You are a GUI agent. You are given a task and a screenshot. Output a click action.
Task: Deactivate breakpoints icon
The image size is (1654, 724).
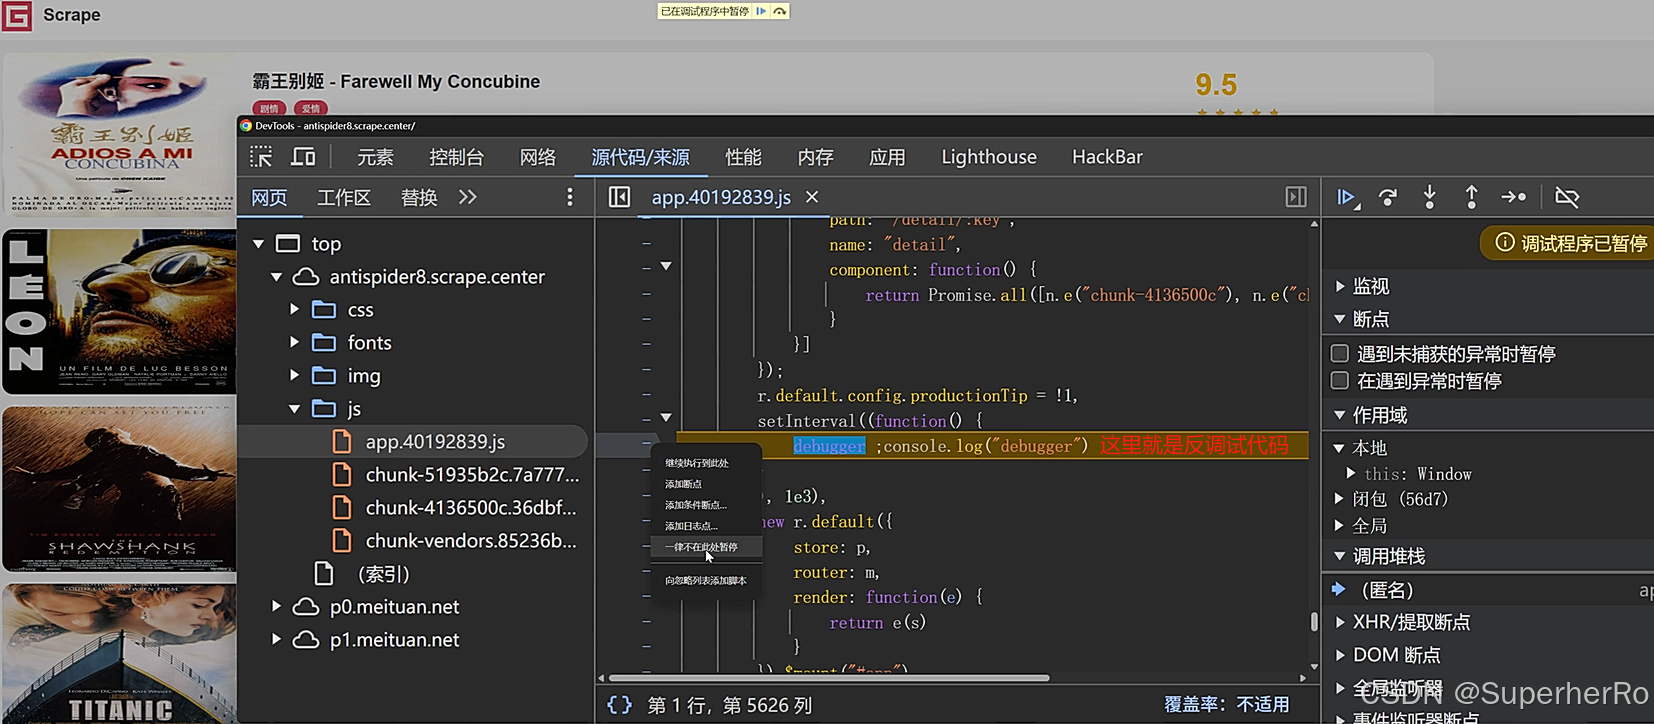tap(1567, 197)
